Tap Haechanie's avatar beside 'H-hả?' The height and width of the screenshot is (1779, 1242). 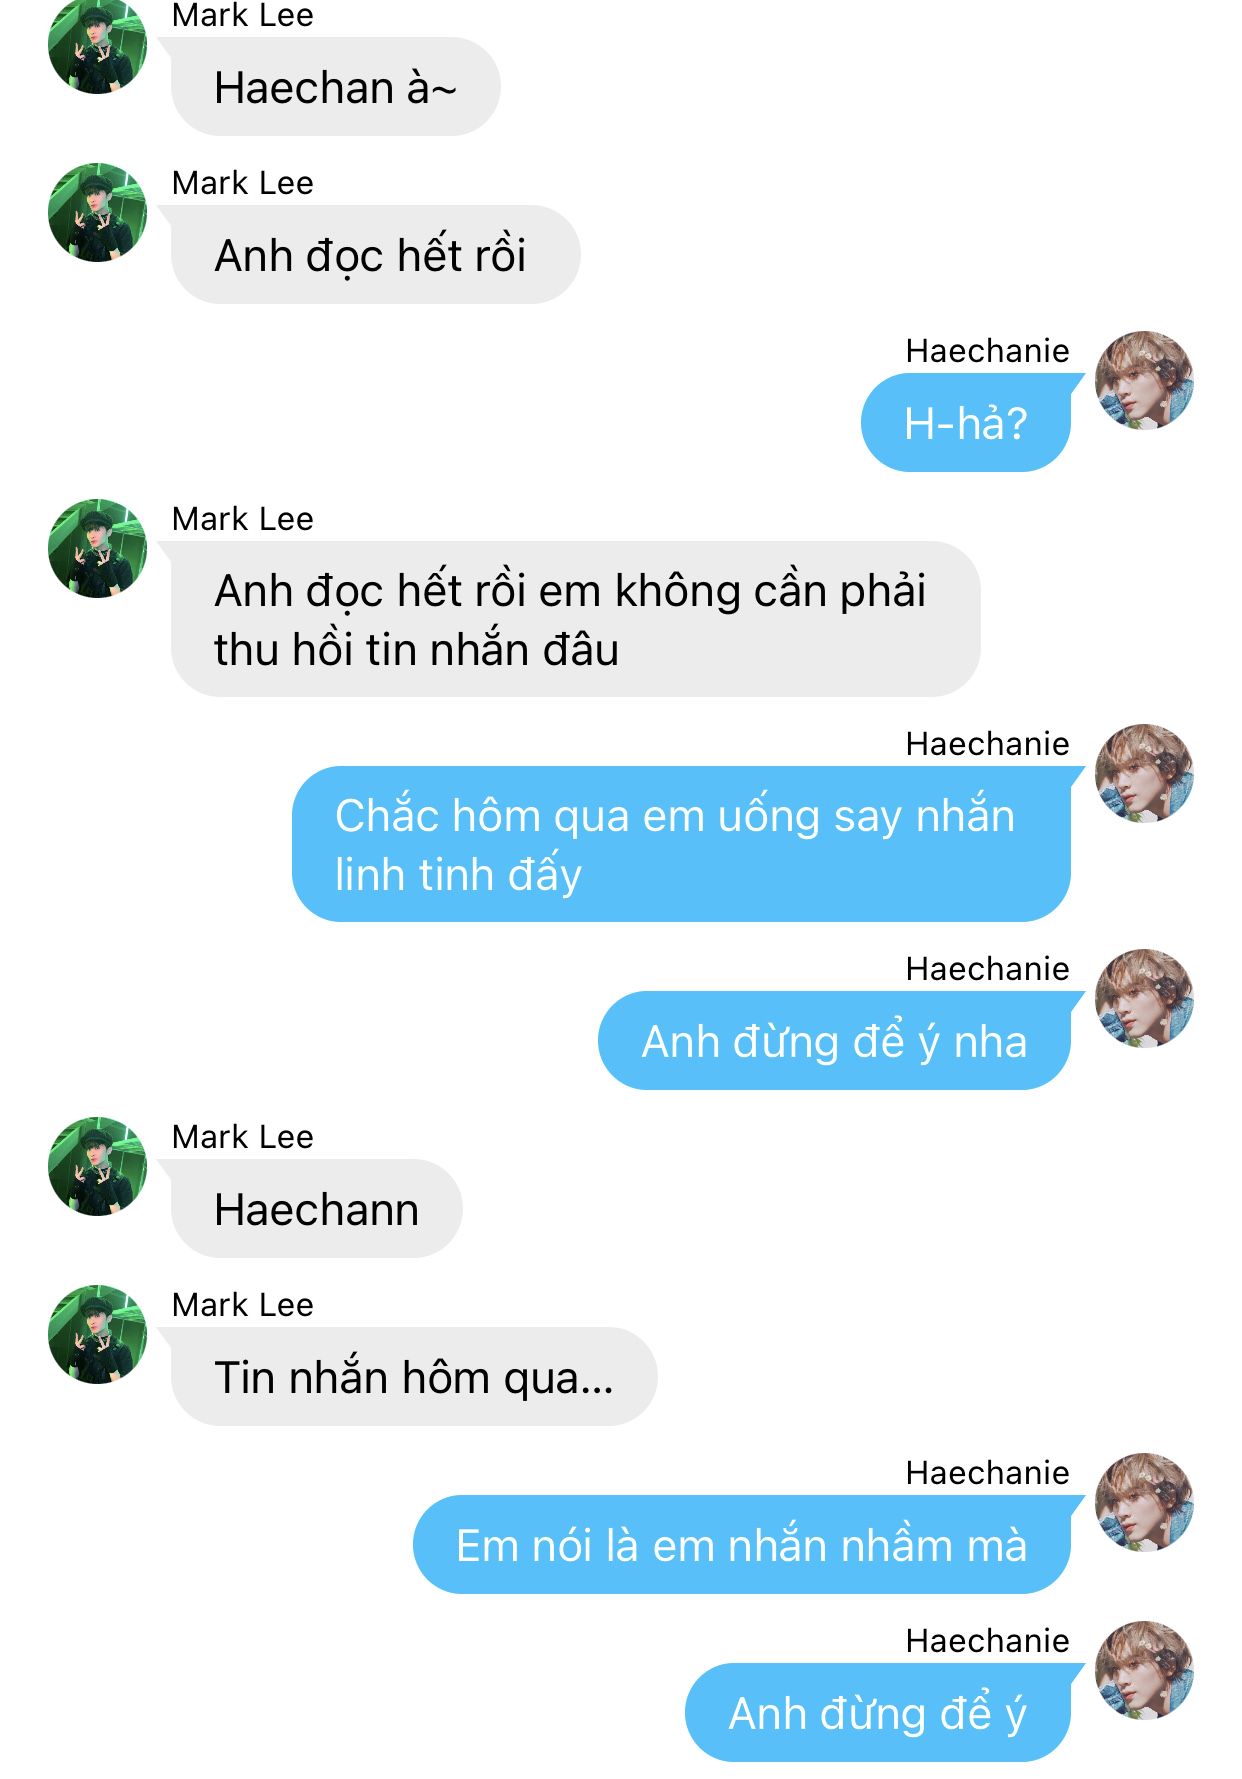click(1144, 381)
